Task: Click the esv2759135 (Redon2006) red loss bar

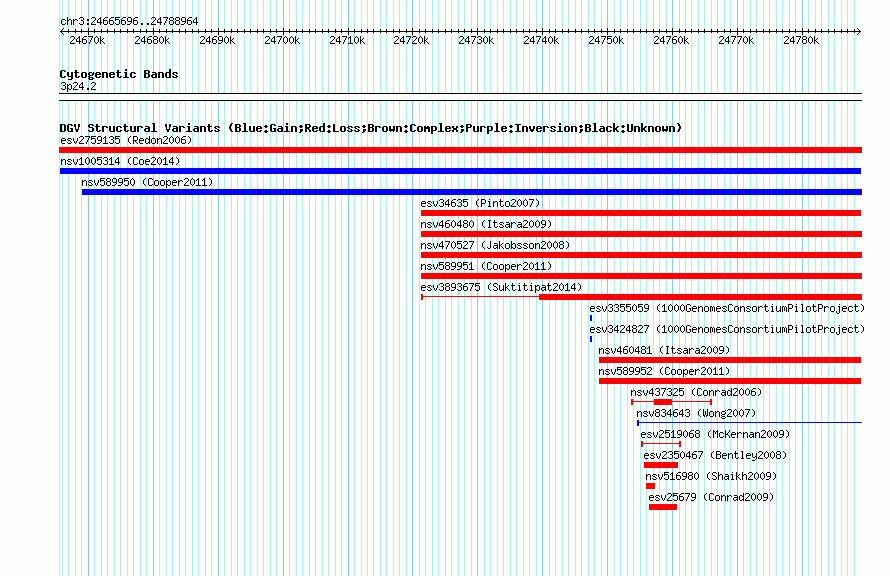Action: [460, 150]
